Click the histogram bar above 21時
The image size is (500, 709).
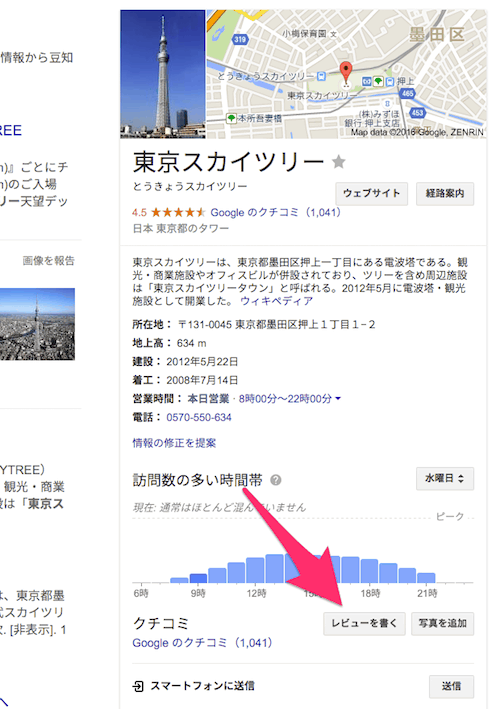click(426, 578)
